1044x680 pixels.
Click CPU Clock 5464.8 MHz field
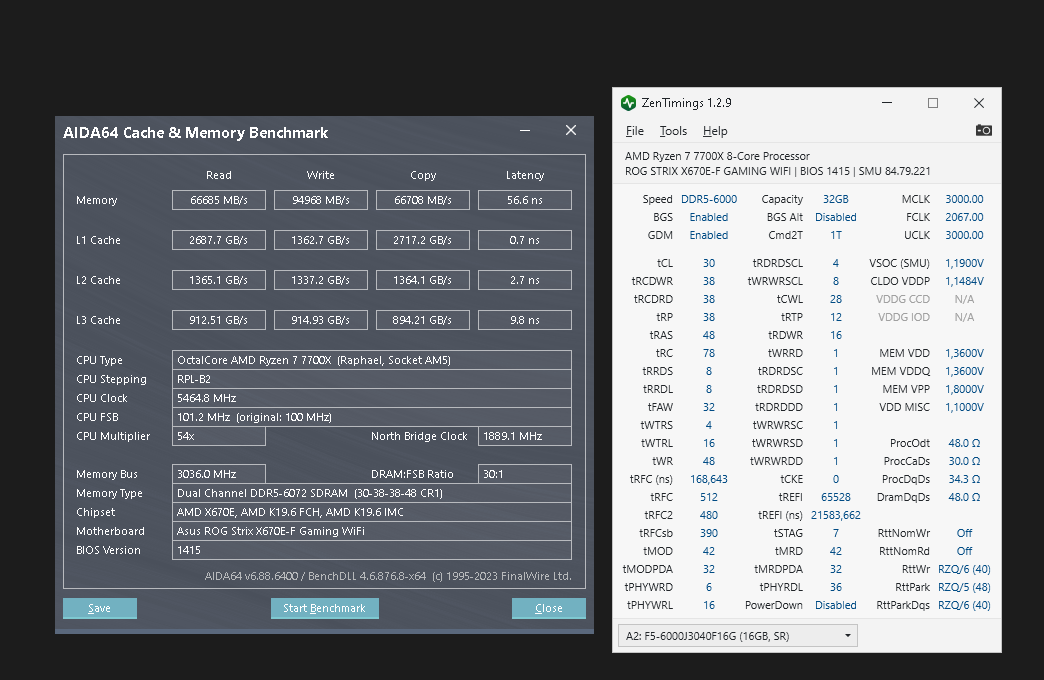372,398
